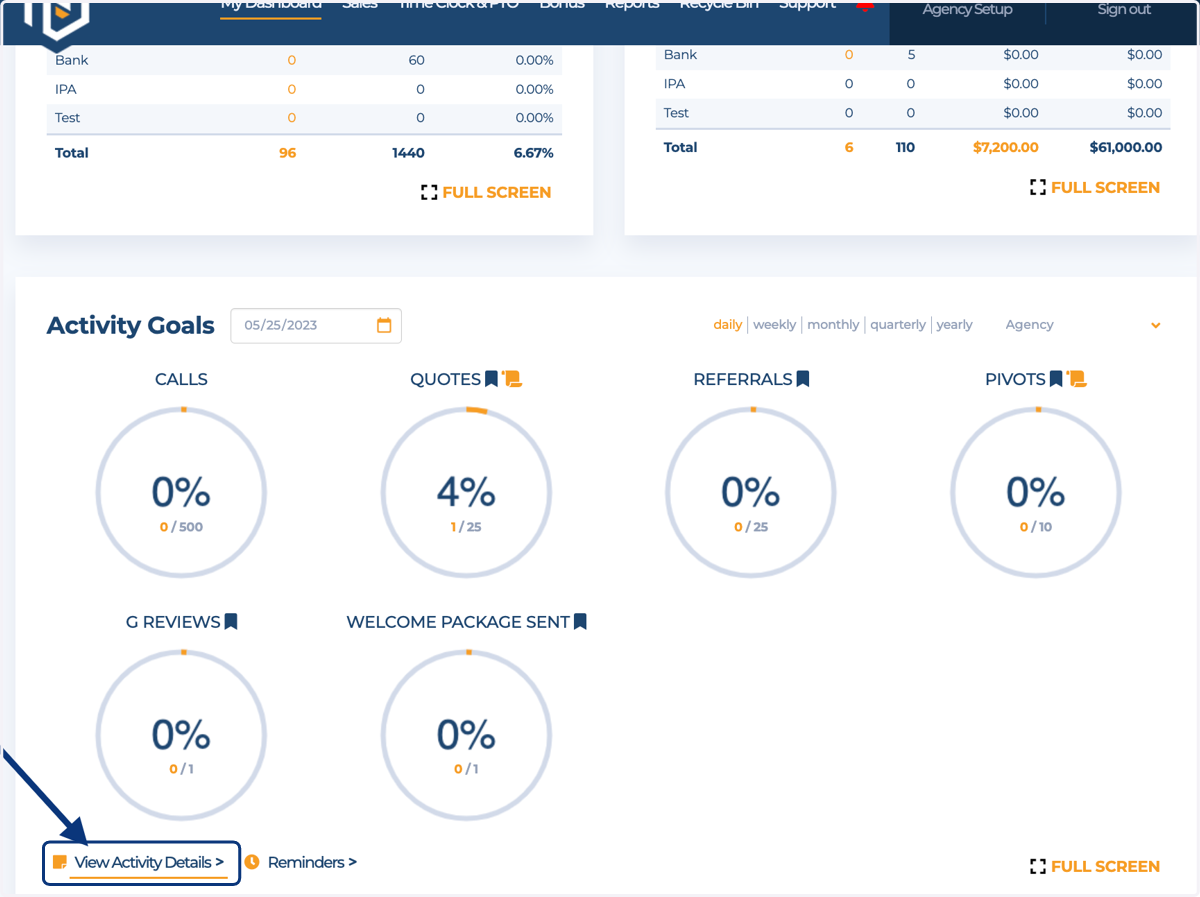
Task: Switch to the yearly period tab
Action: coord(955,324)
